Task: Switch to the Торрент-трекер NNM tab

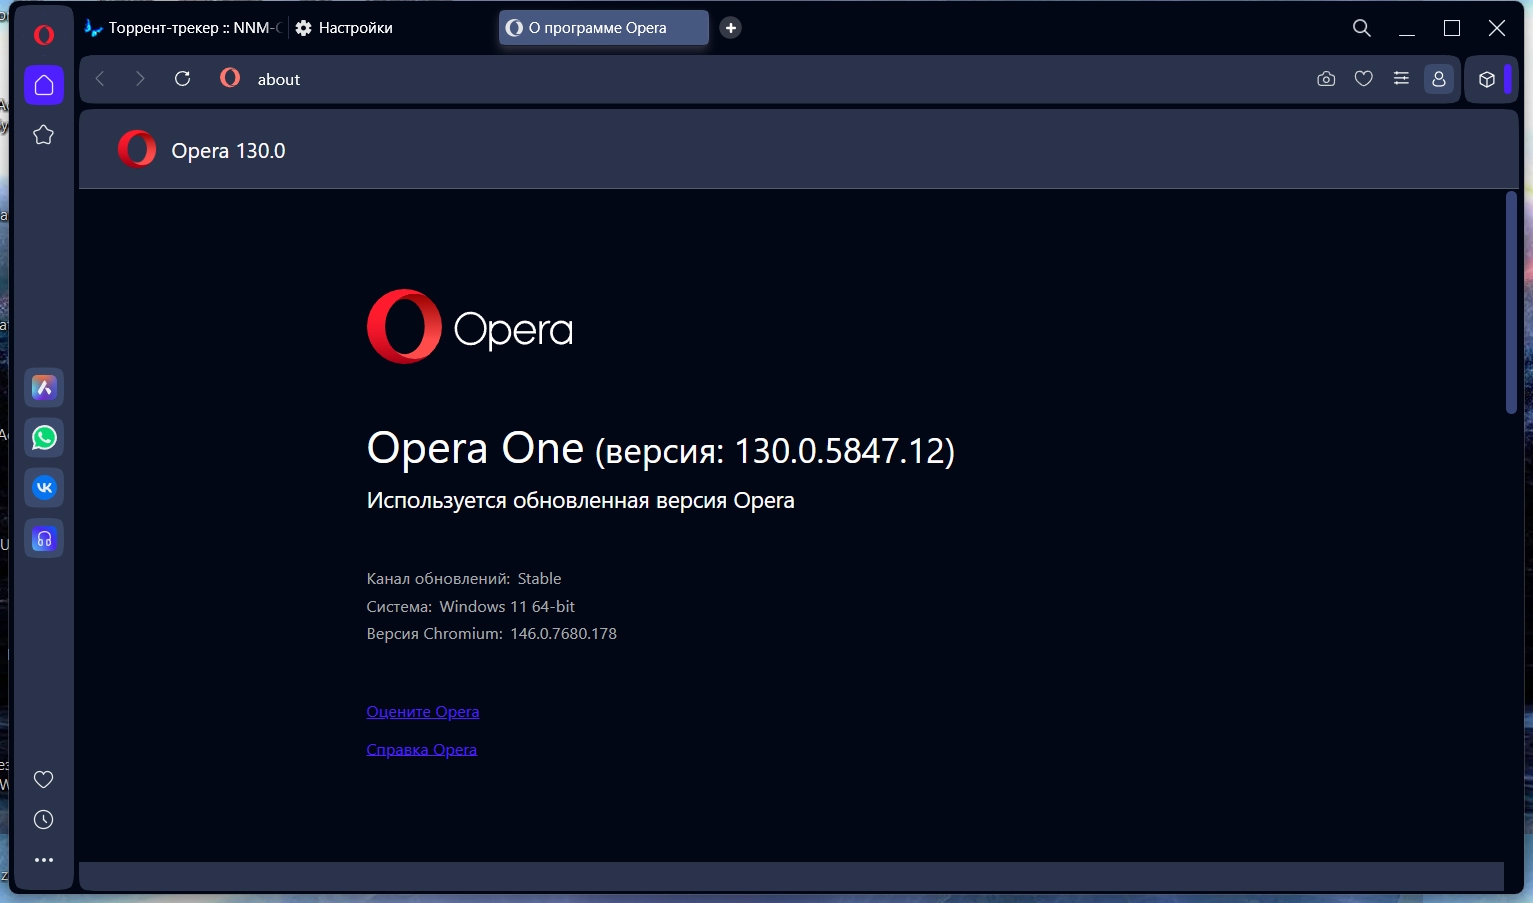Action: pyautogui.click(x=182, y=28)
